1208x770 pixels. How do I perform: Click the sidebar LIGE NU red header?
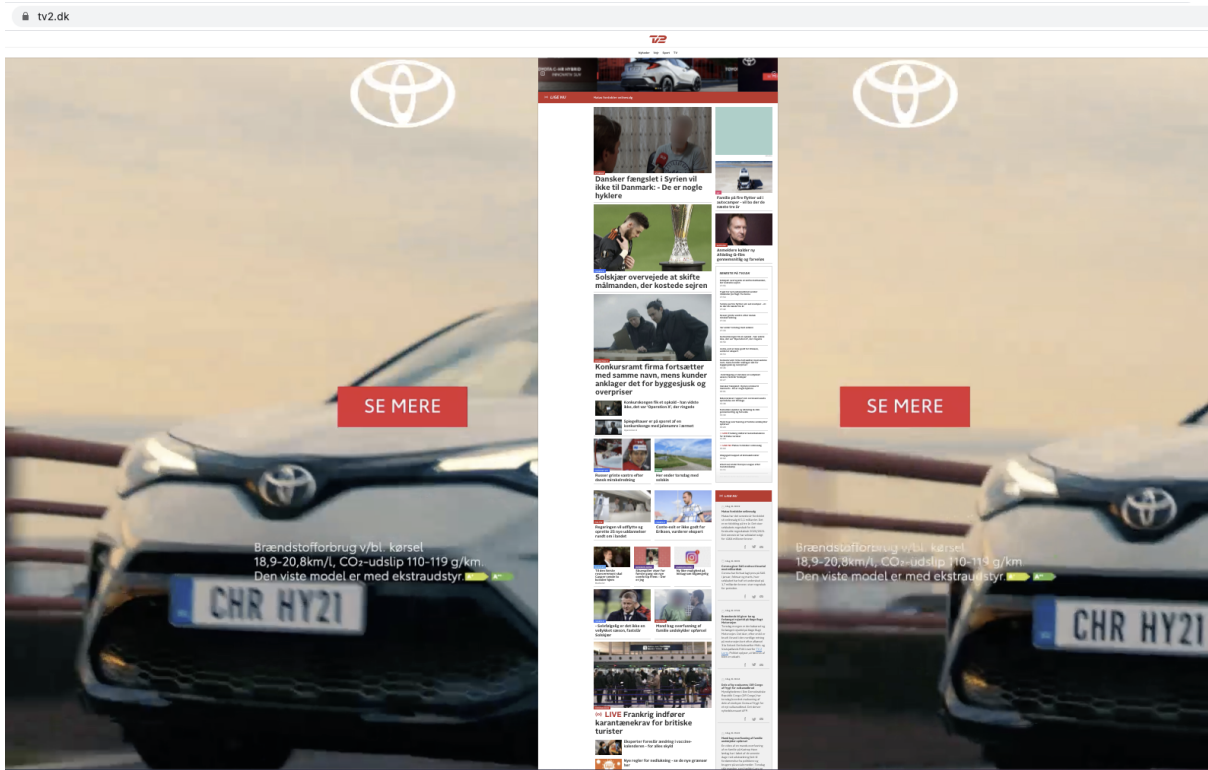point(743,495)
